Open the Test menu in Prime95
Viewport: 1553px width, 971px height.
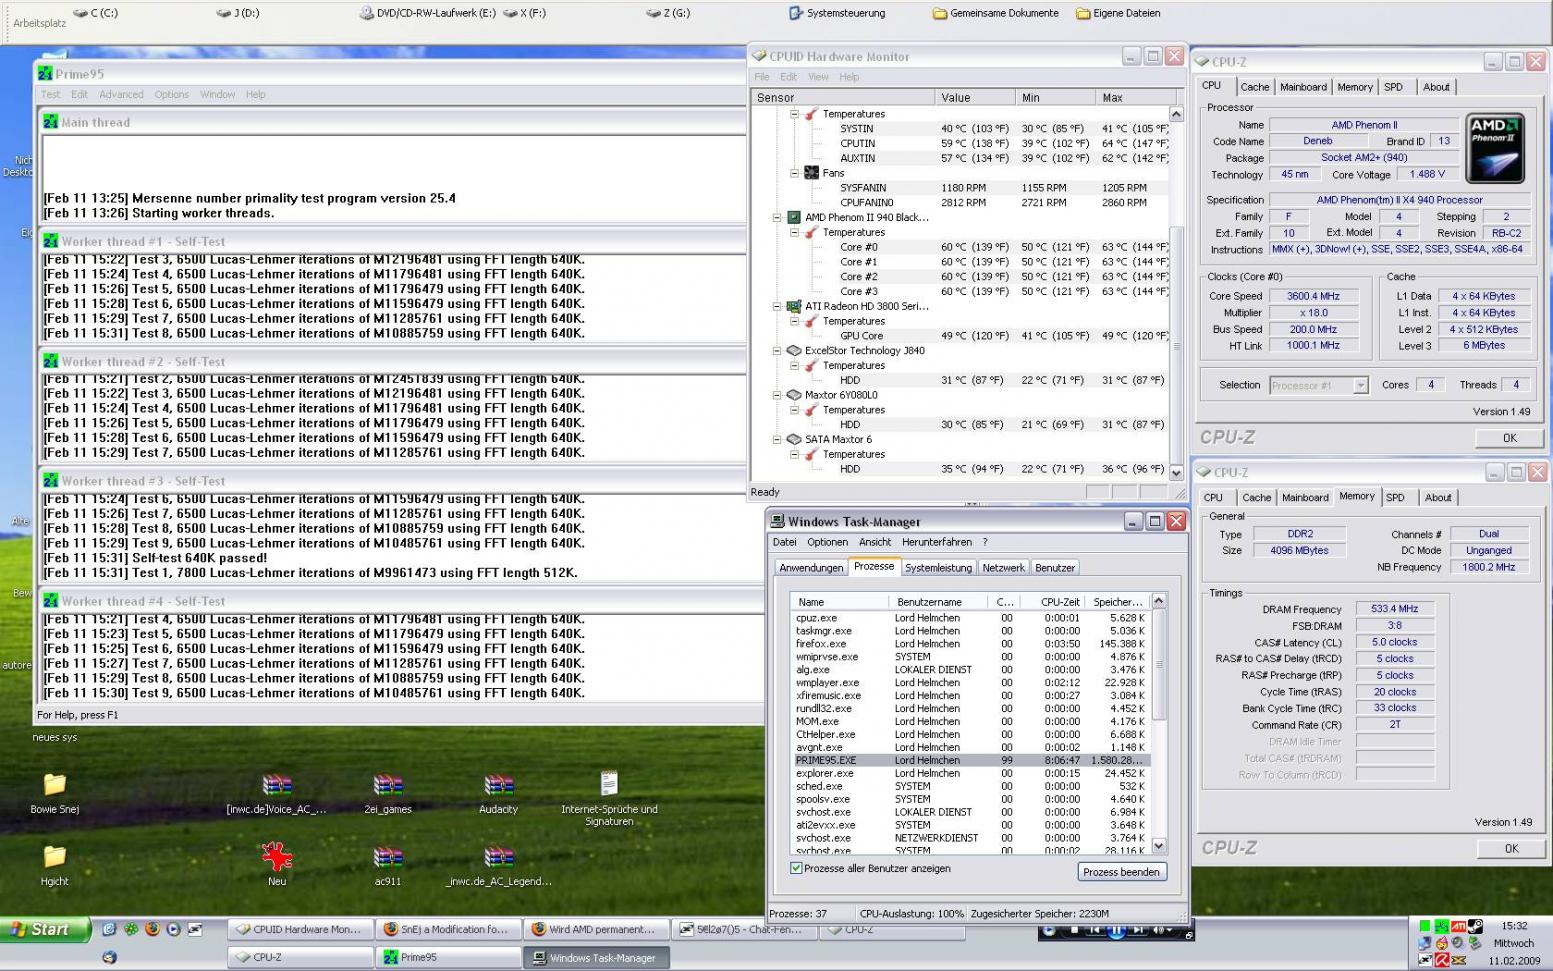[x=50, y=94]
